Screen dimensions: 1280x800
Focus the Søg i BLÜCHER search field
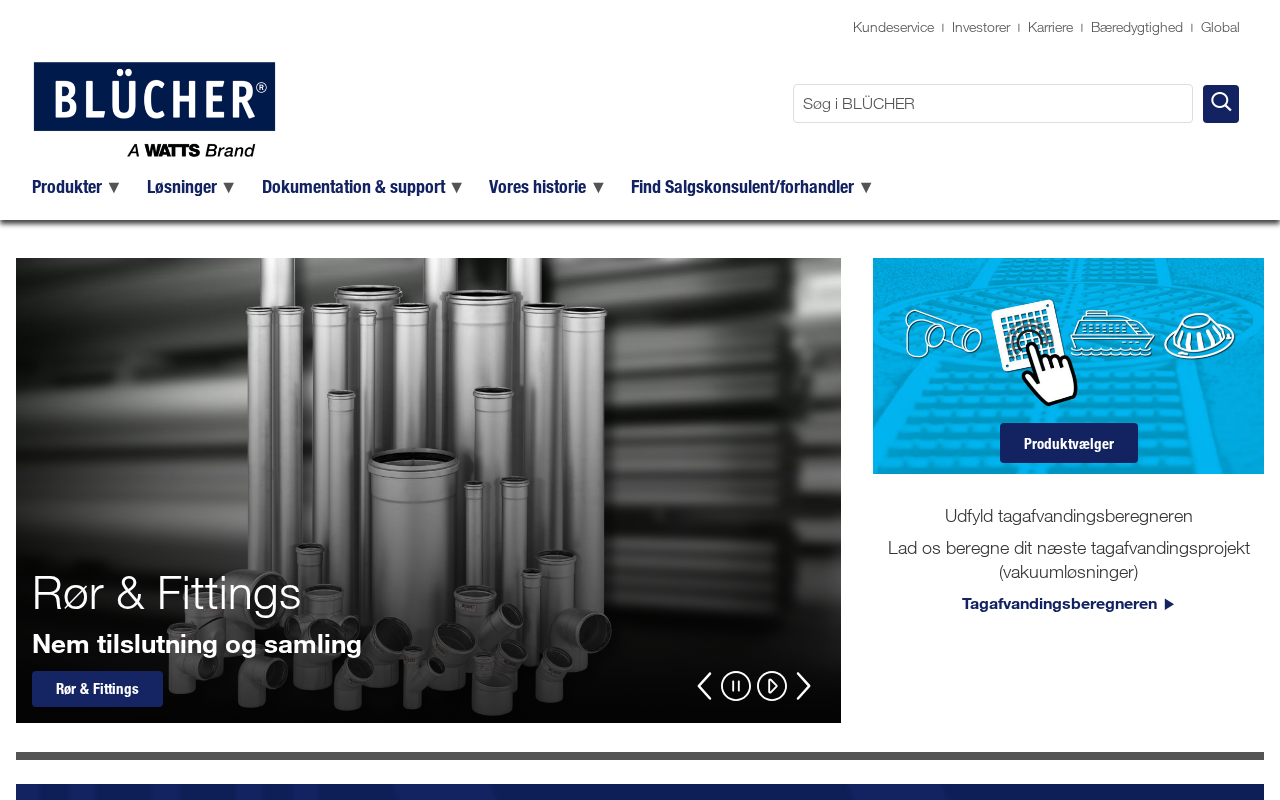coord(993,104)
